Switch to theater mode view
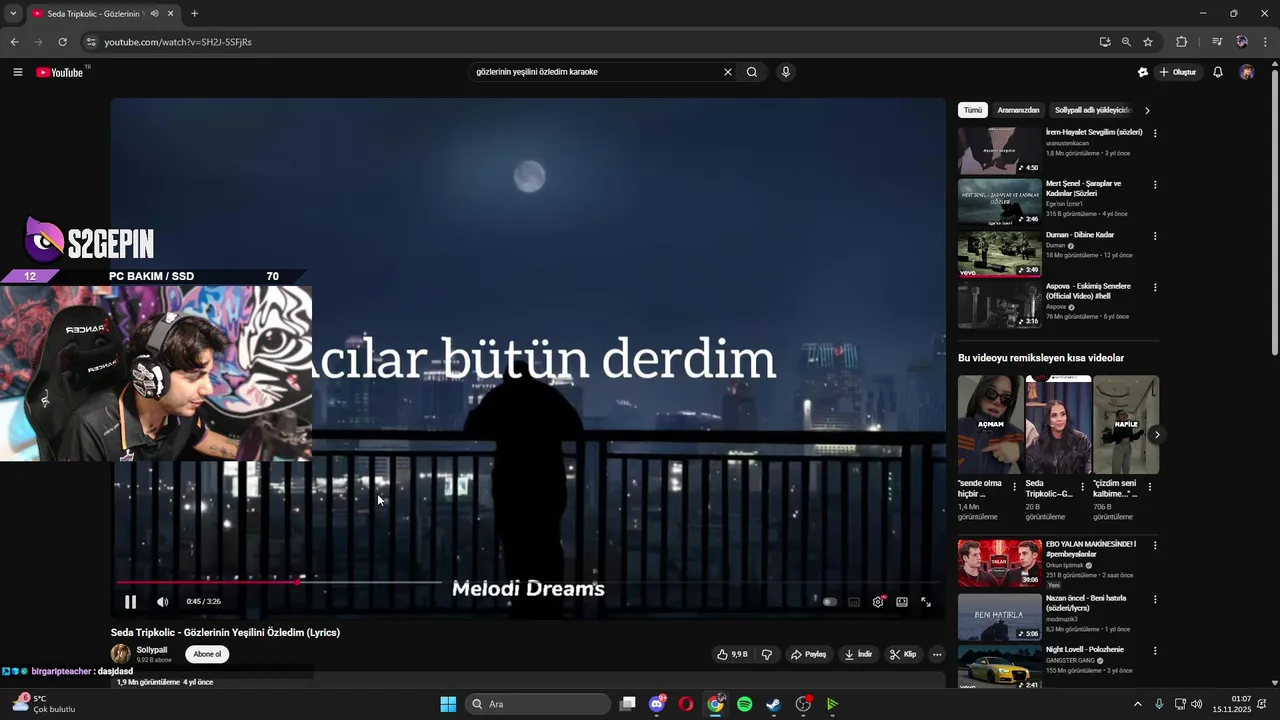1280x720 pixels. pos(902,602)
